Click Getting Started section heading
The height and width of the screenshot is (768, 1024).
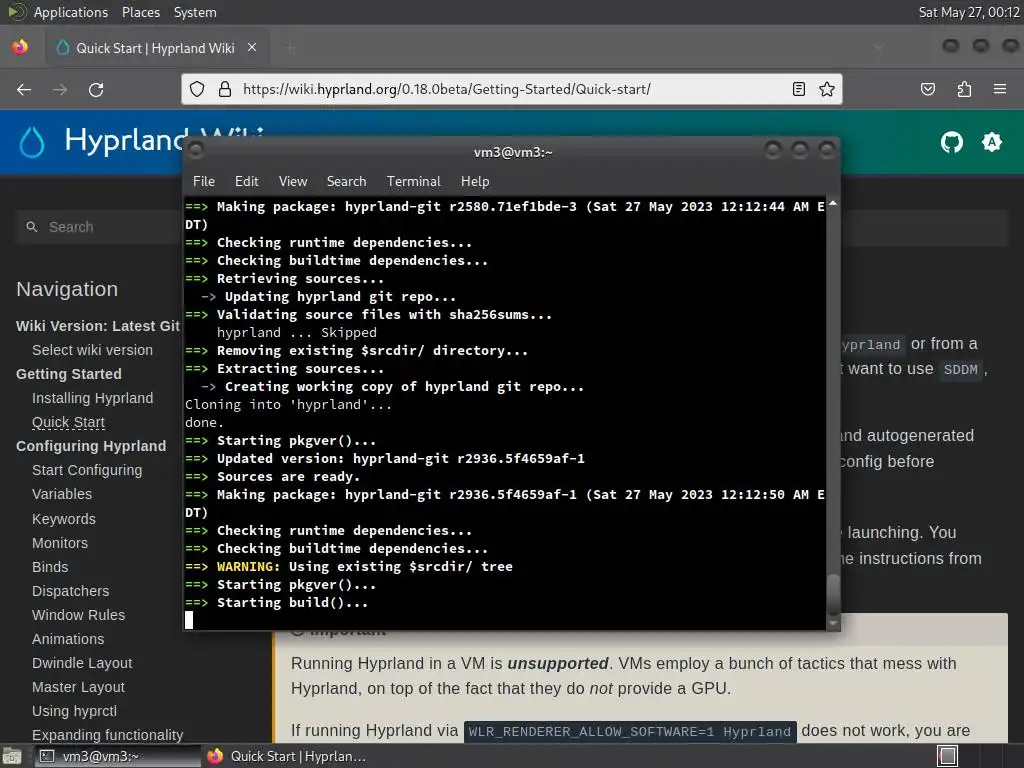pos(69,374)
